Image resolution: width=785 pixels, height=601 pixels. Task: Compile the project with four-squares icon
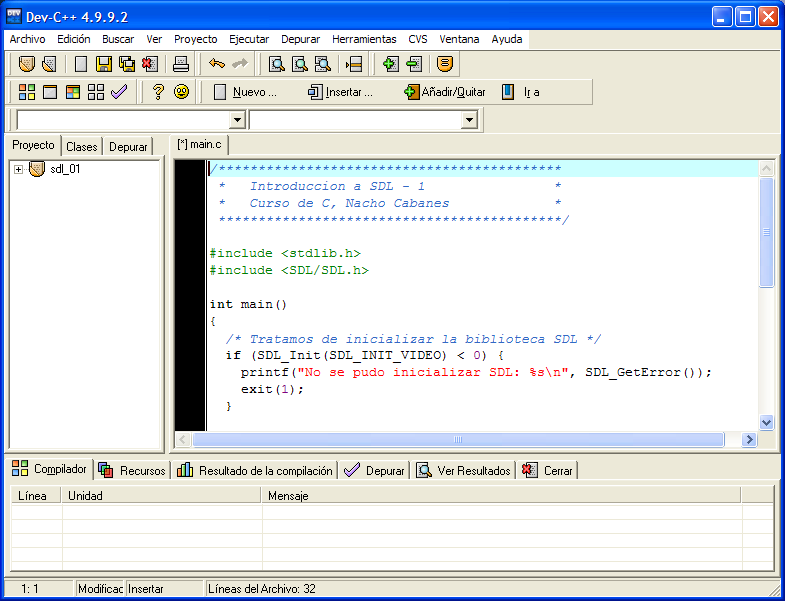[27, 92]
